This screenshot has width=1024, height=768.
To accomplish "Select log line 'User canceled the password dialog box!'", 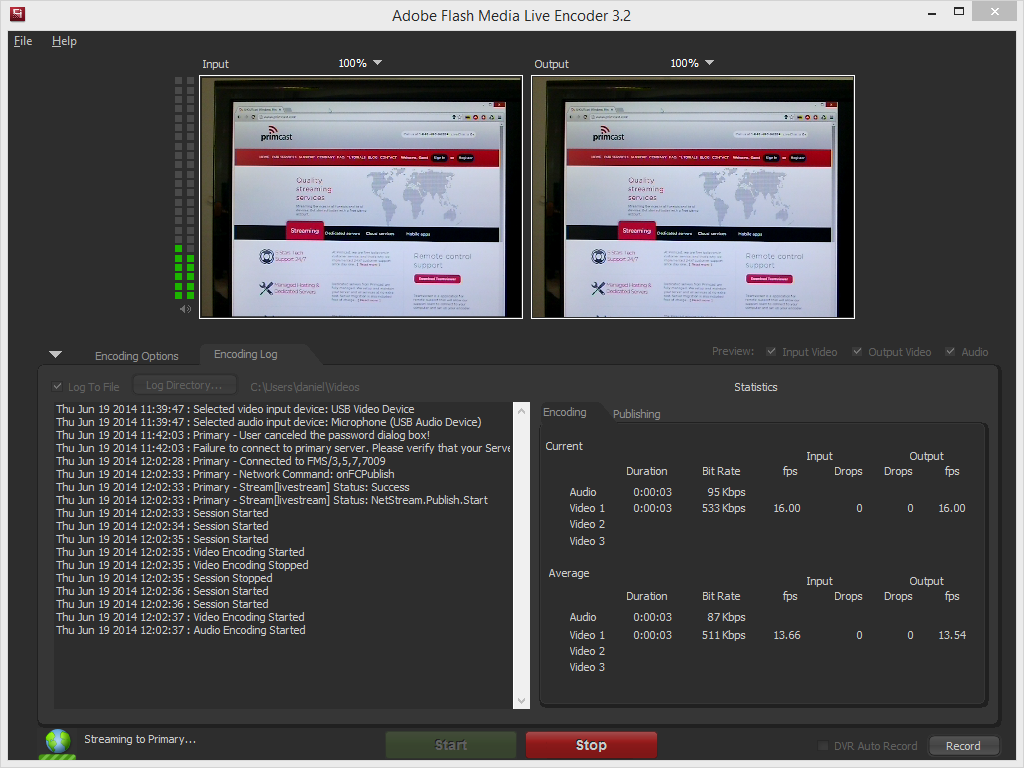I will (243, 435).
